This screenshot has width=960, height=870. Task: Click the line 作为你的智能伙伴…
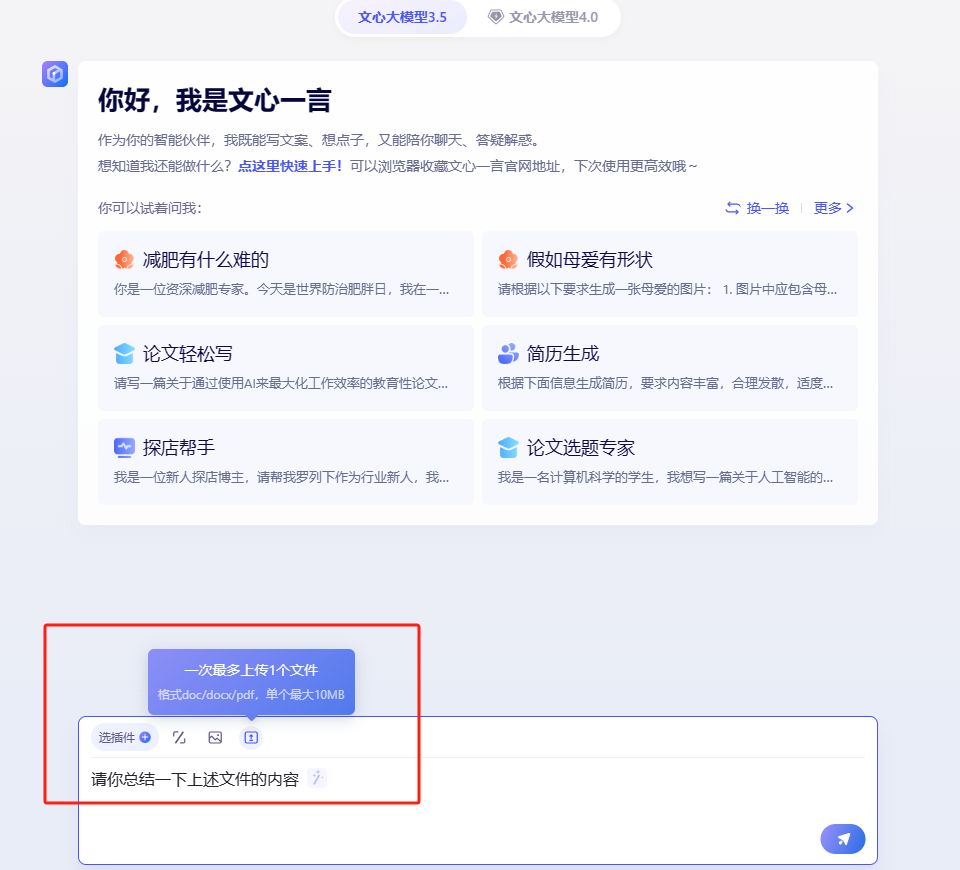318,140
